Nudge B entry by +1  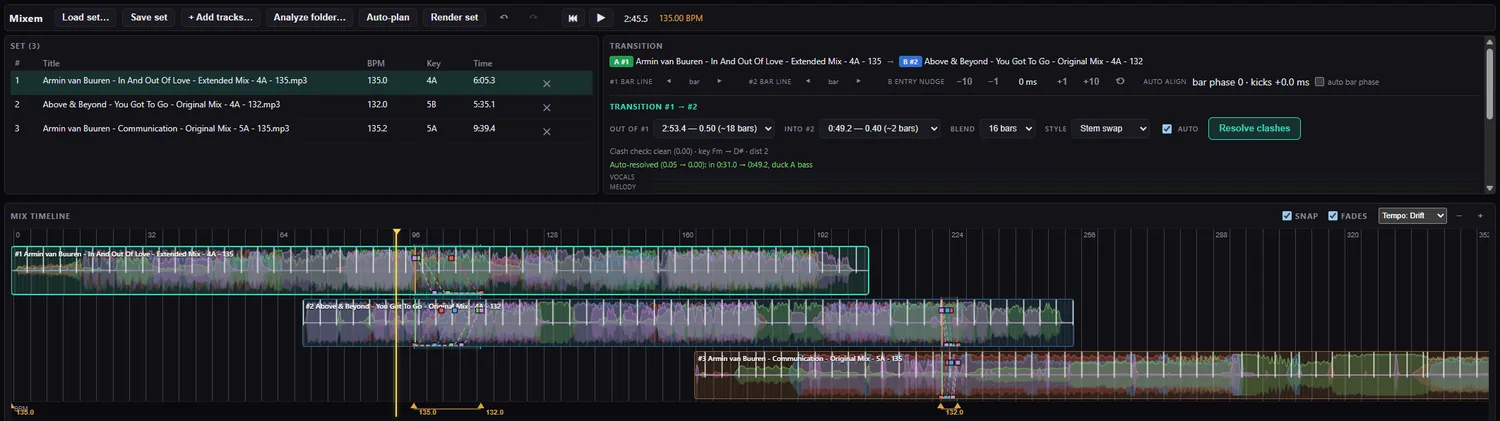[x=1062, y=82]
